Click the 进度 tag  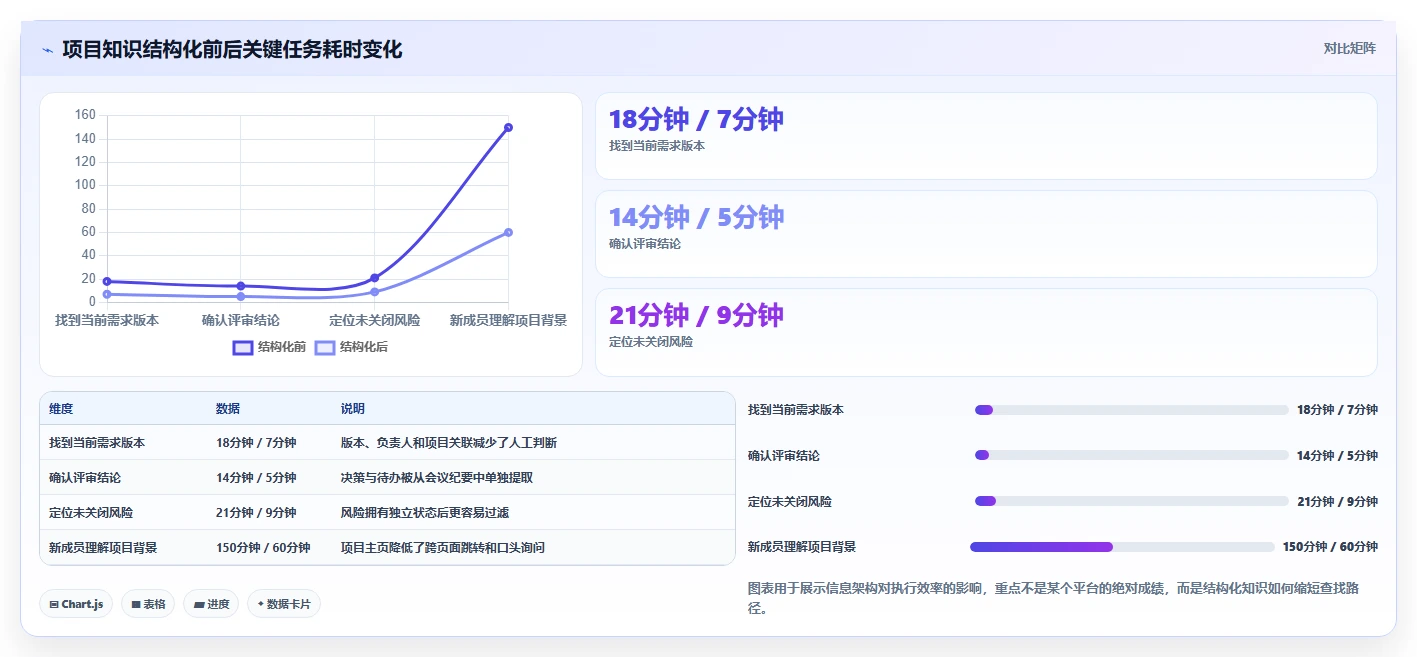tap(211, 604)
